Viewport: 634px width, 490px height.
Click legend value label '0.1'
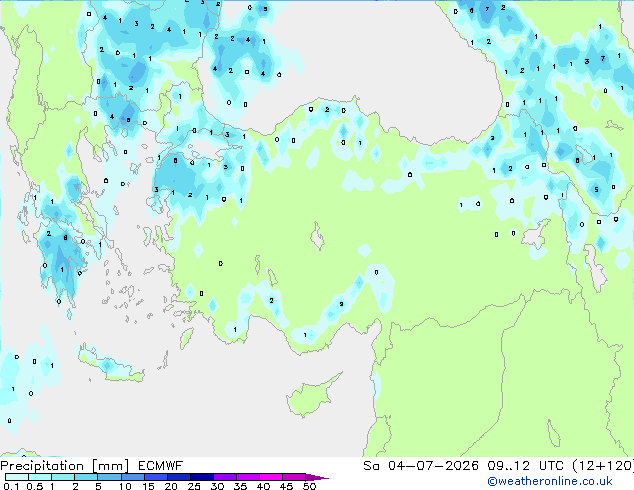click(x=11, y=486)
